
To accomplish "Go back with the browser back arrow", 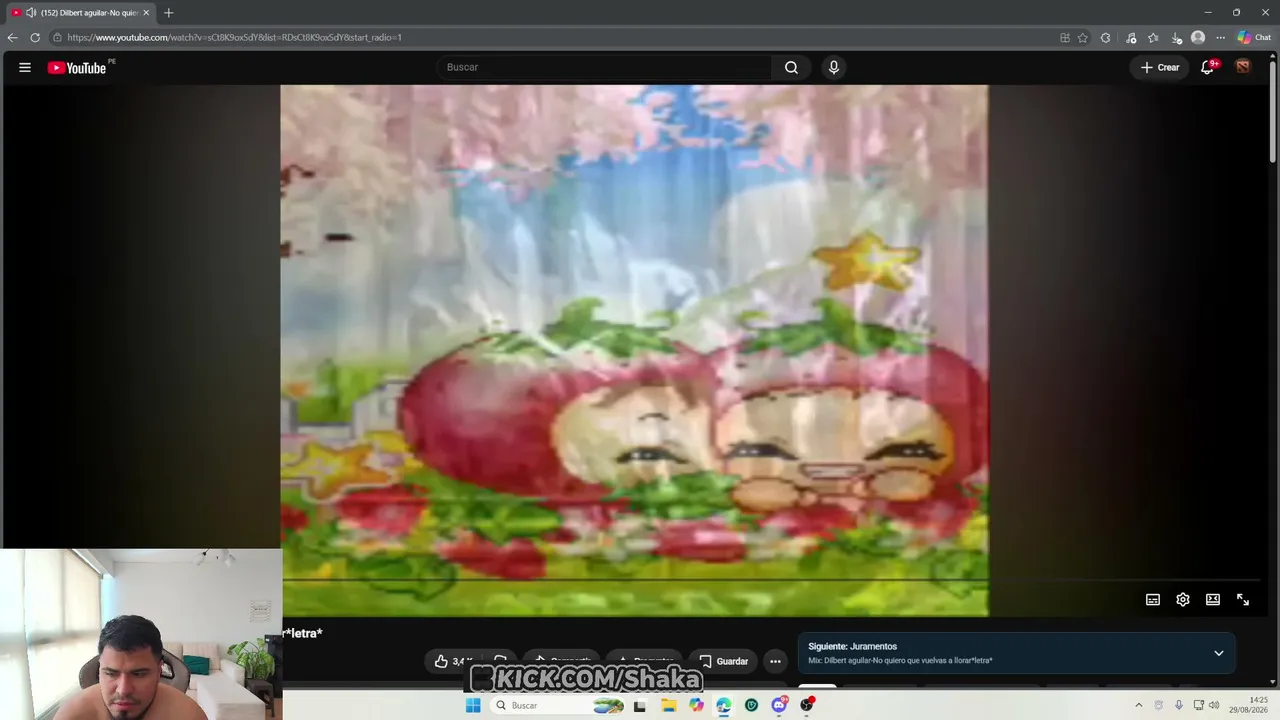I will pos(12,38).
